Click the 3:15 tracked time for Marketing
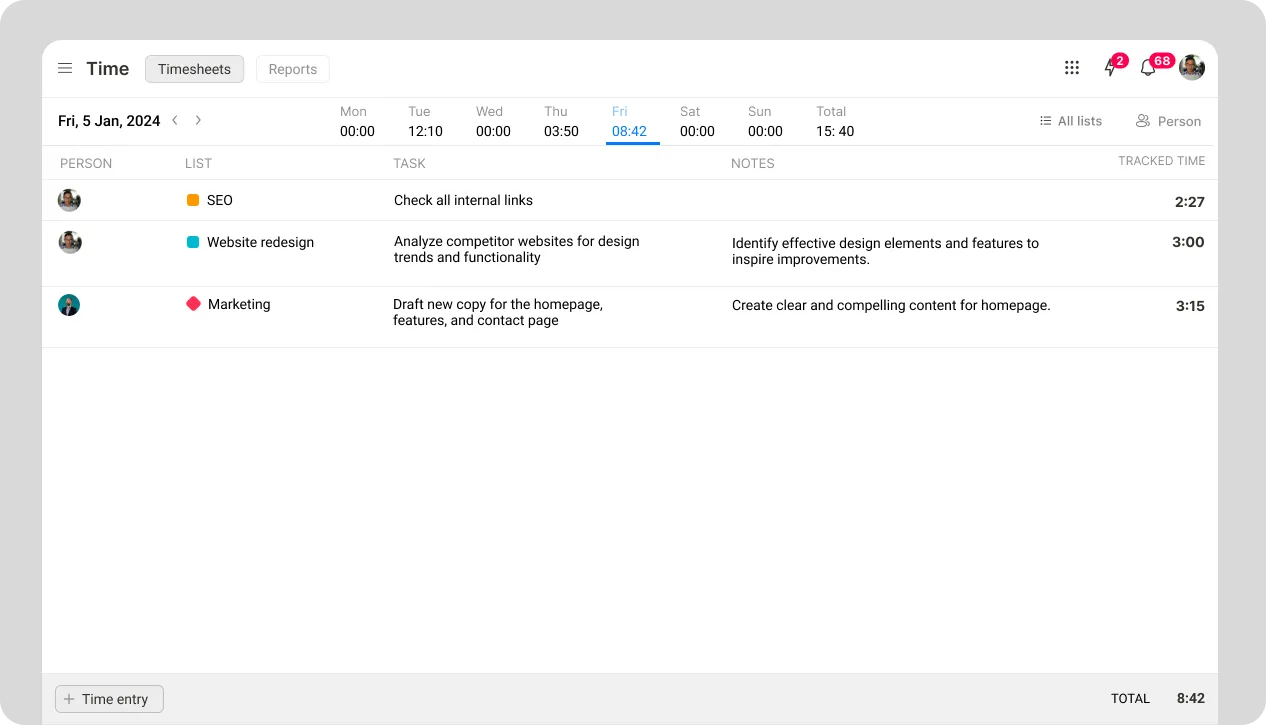This screenshot has height=725, width=1266. (x=1189, y=306)
